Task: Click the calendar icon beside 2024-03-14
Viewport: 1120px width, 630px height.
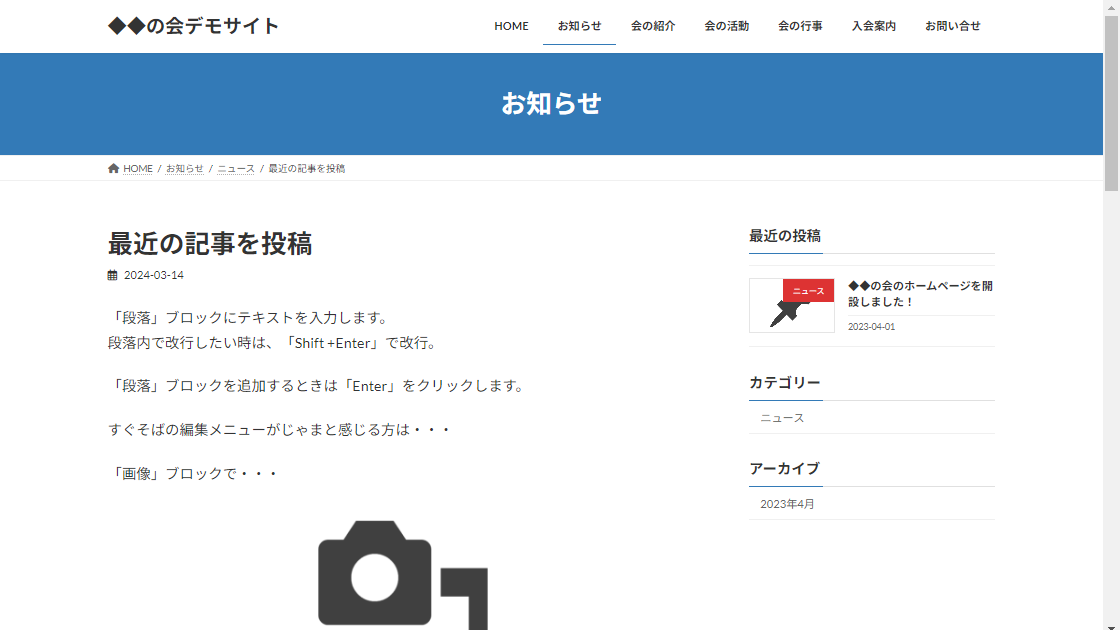Action: coord(112,275)
